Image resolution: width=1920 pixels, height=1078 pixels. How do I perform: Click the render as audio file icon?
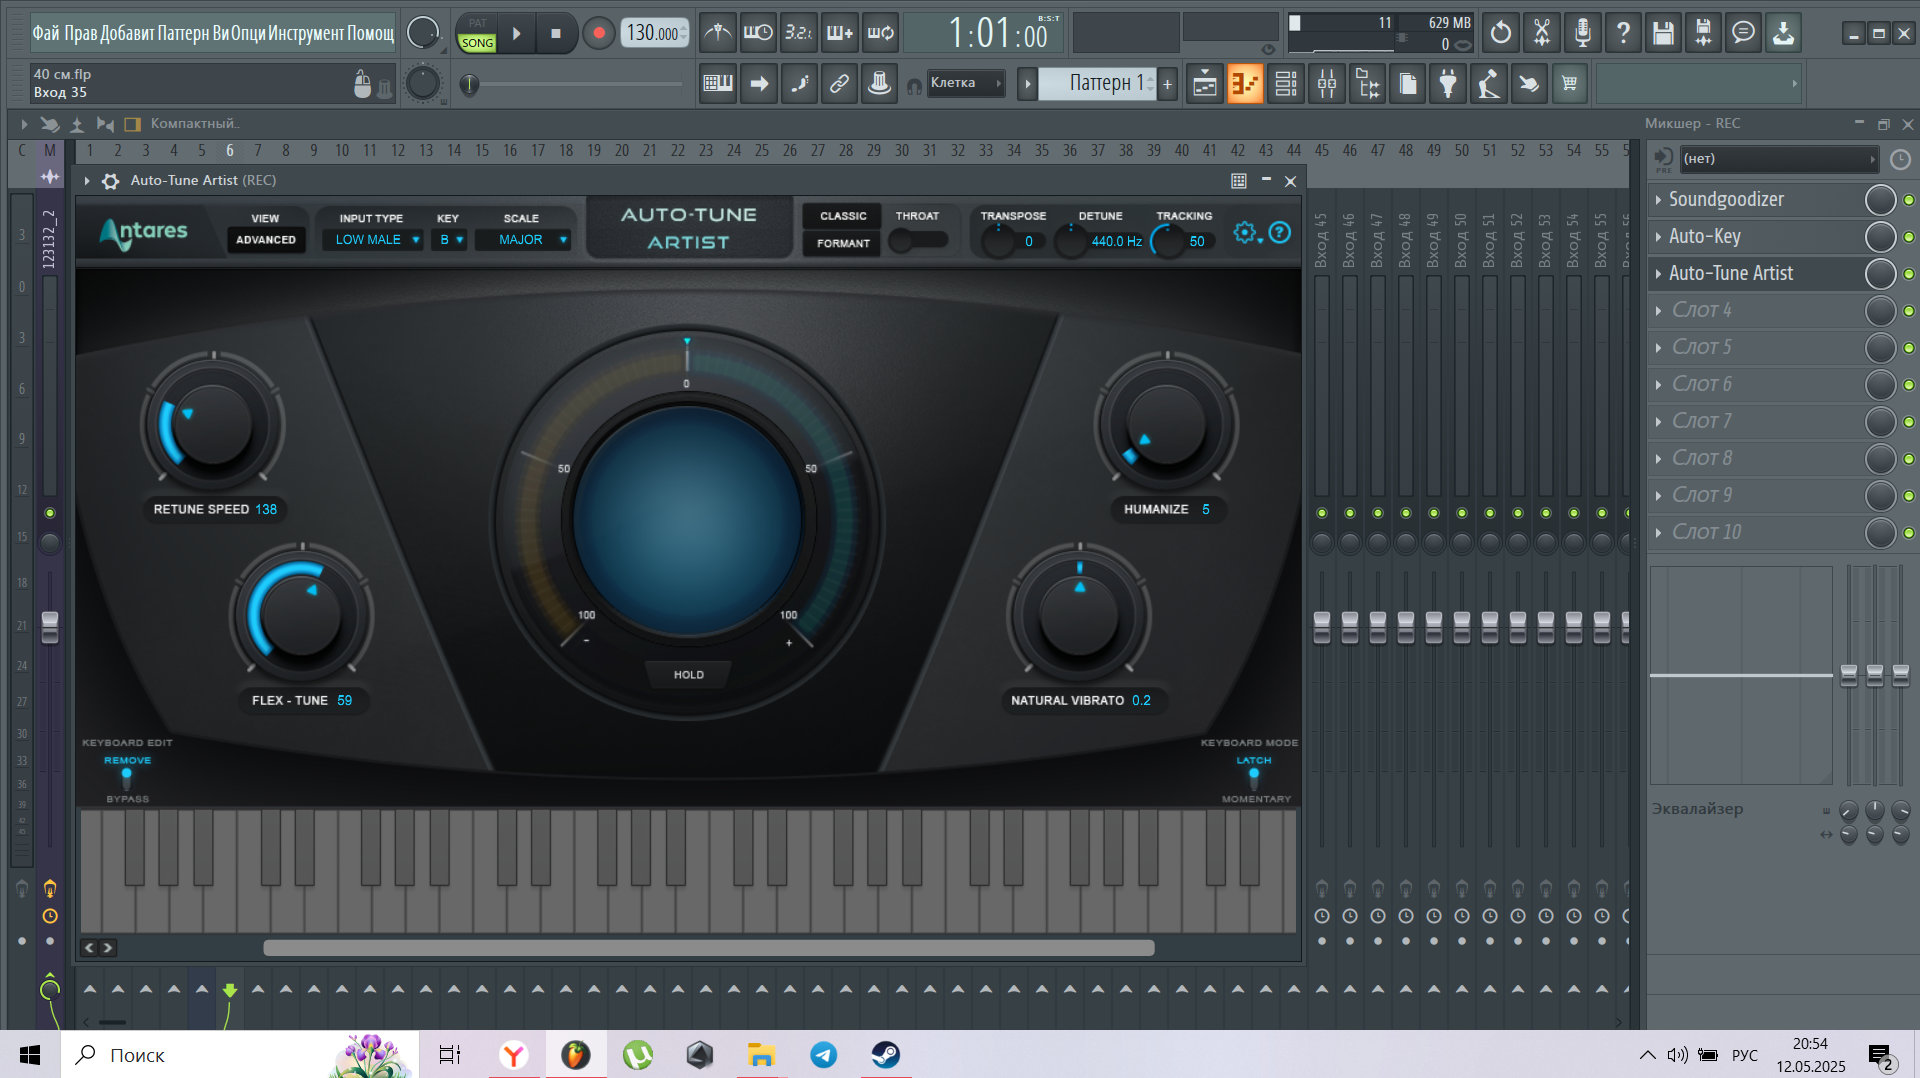[x=1704, y=33]
